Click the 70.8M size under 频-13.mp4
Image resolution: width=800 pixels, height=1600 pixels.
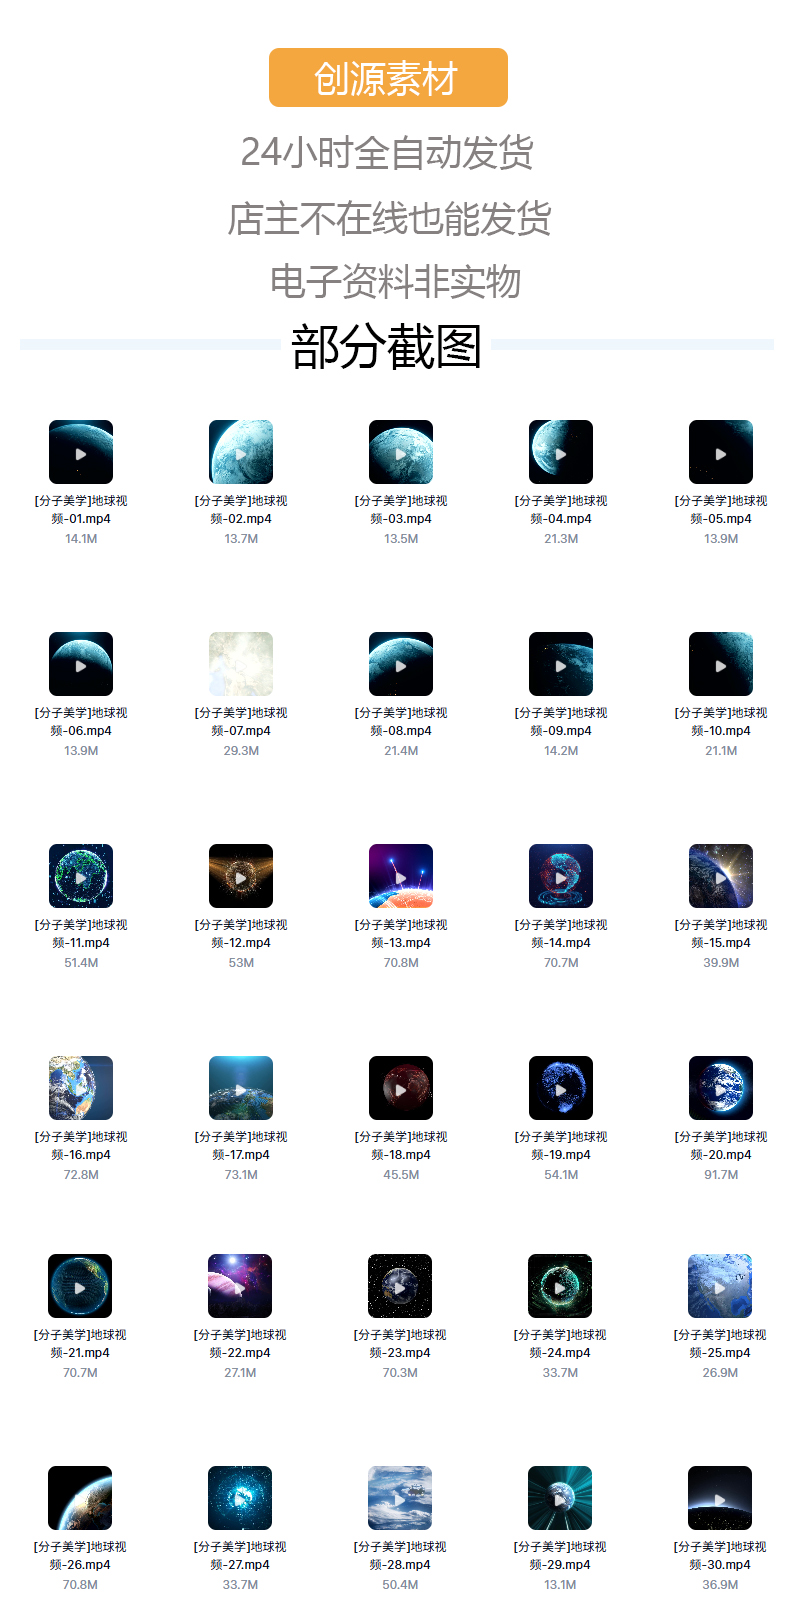click(401, 963)
